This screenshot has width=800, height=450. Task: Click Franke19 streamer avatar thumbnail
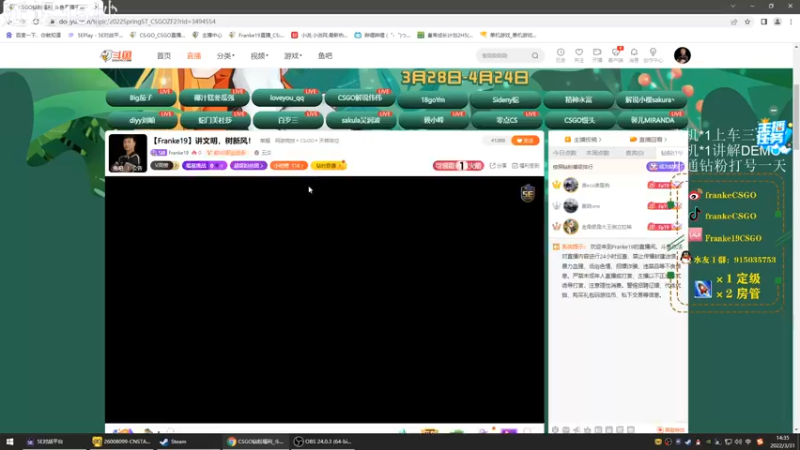[x=128, y=153]
